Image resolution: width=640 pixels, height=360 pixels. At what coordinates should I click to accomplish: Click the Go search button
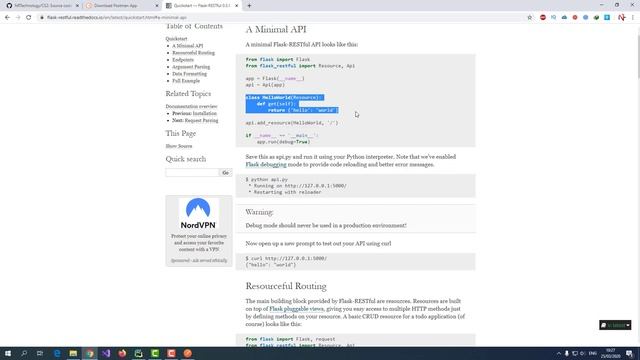point(225,173)
